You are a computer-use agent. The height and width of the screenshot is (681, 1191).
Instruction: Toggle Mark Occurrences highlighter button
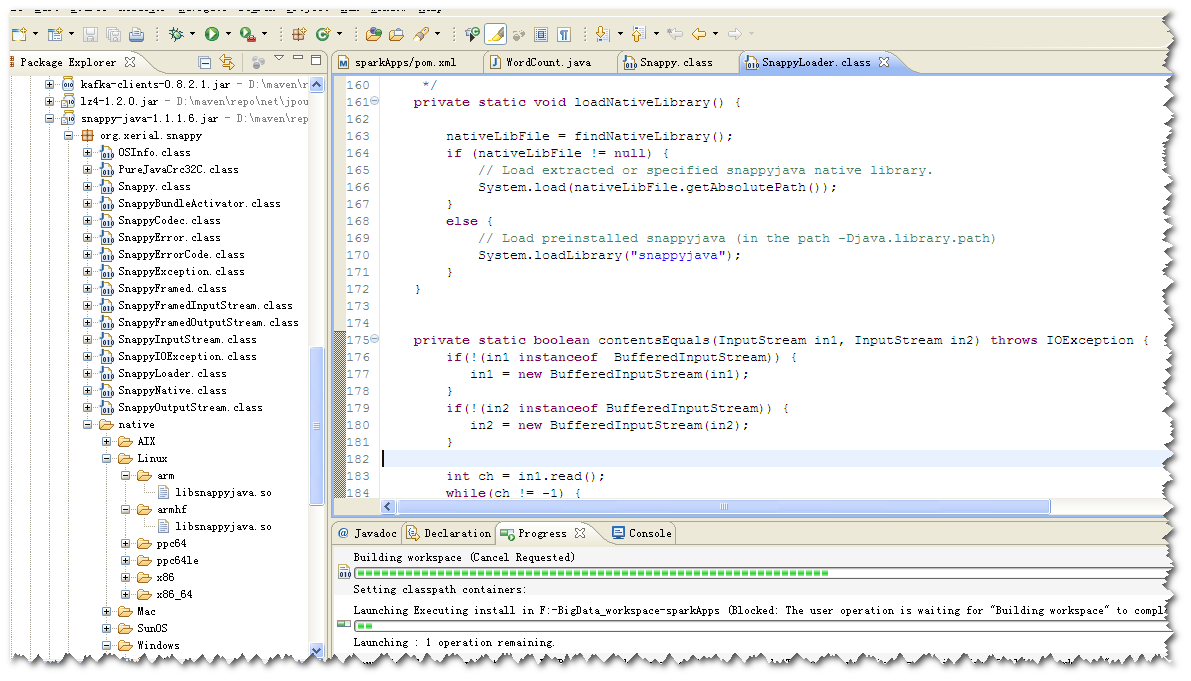click(x=495, y=34)
